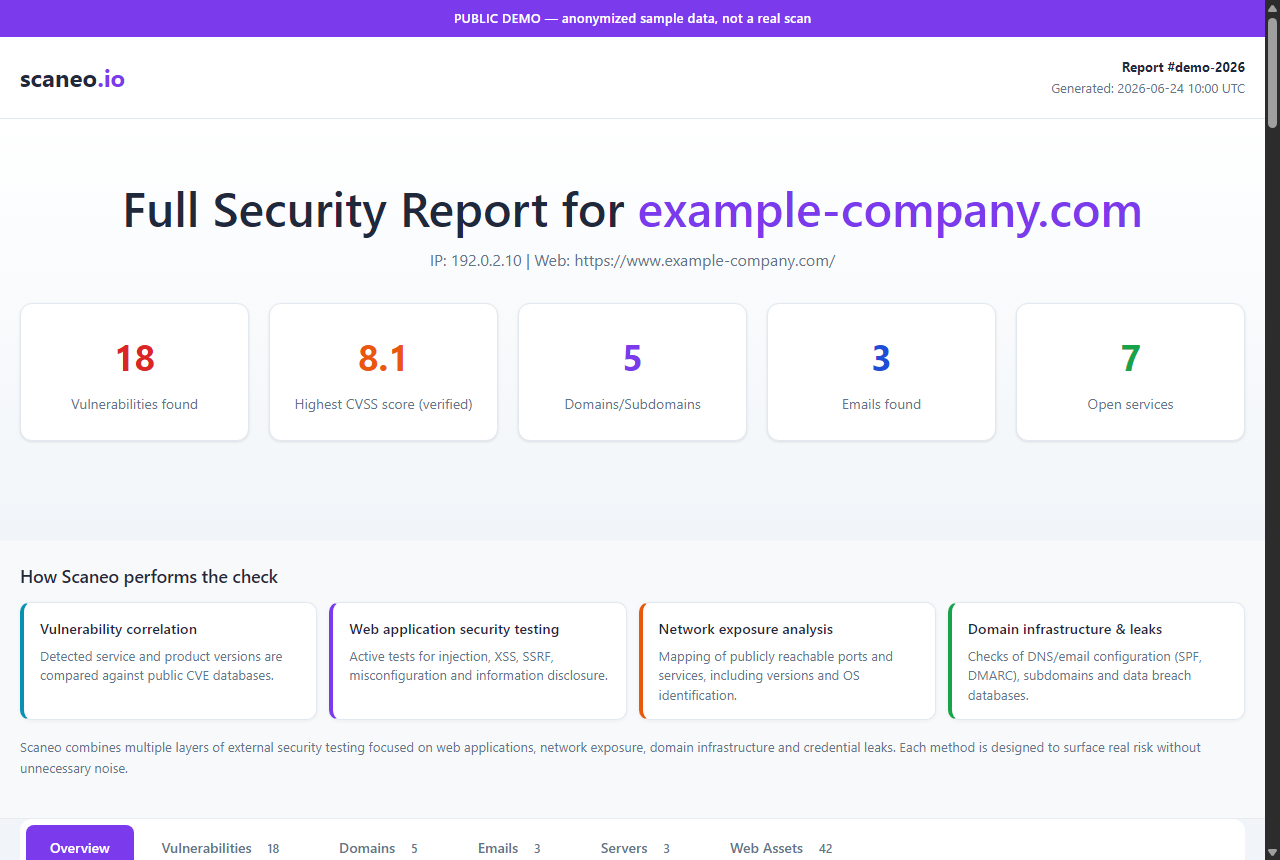The height and width of the screenshot is (860, 1280).
Task: Select the Vulnerability correlation card
Action: point(168,661)
